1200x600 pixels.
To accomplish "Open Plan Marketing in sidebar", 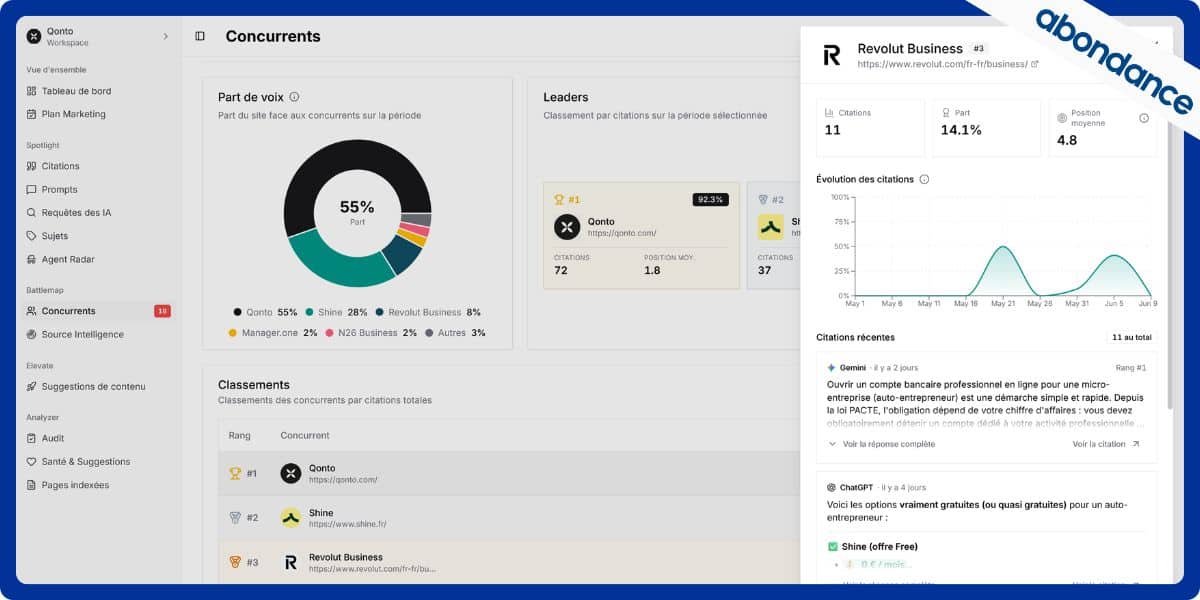I will click(x=73, y=114).
